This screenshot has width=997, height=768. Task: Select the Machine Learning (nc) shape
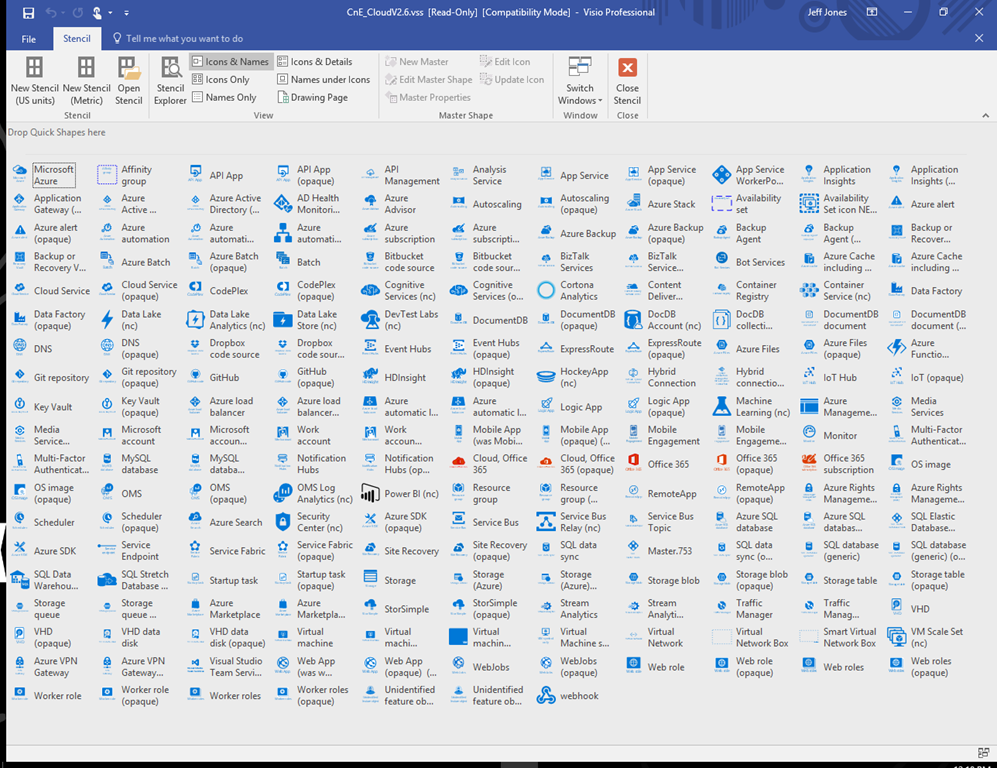721,407
